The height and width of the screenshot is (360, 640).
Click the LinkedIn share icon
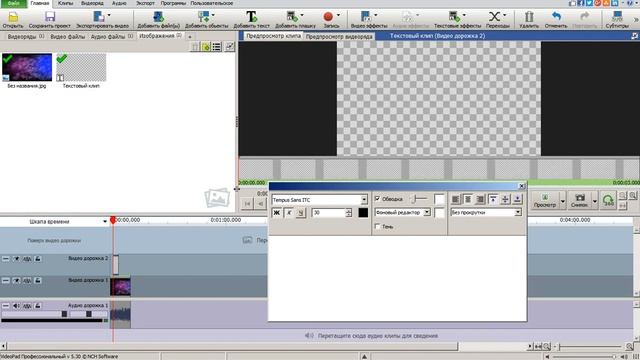point(615,3)
